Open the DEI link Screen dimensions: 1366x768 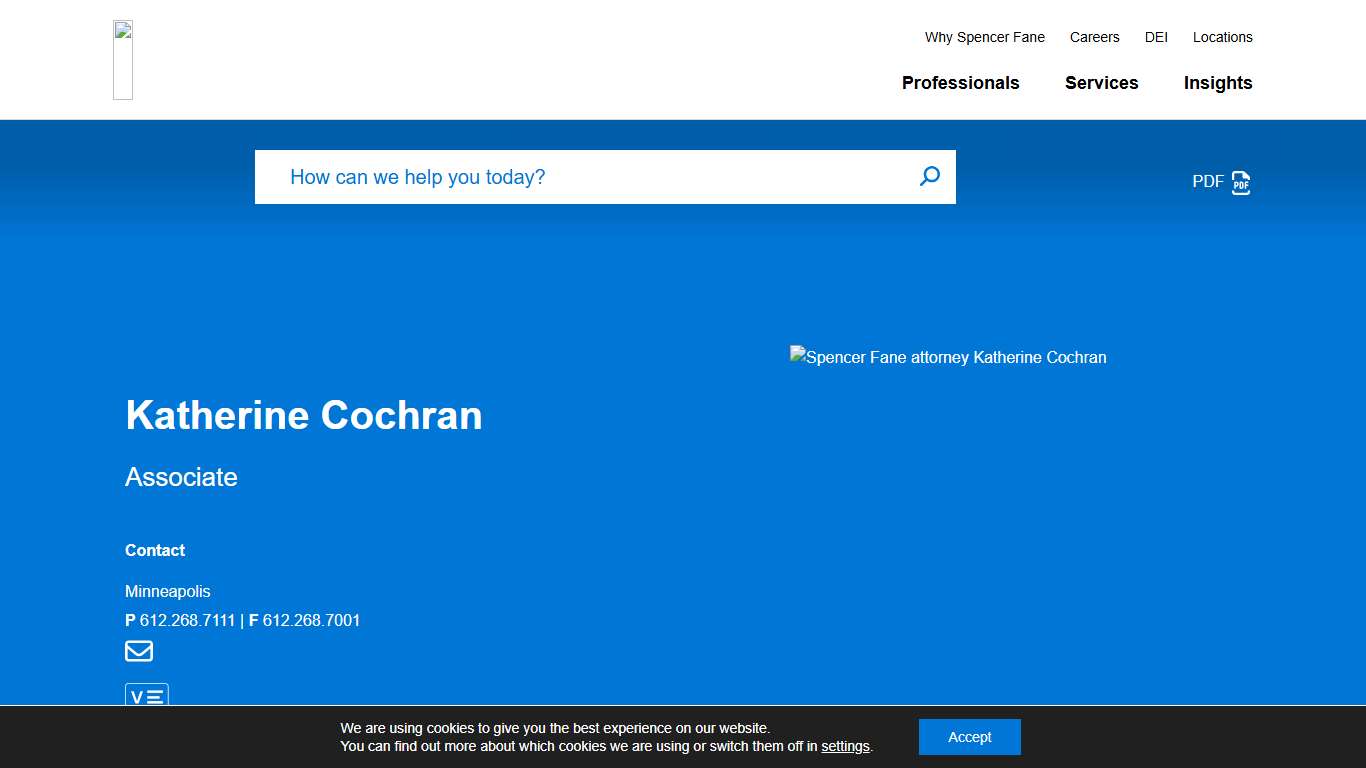click(x=1156, y=37)
